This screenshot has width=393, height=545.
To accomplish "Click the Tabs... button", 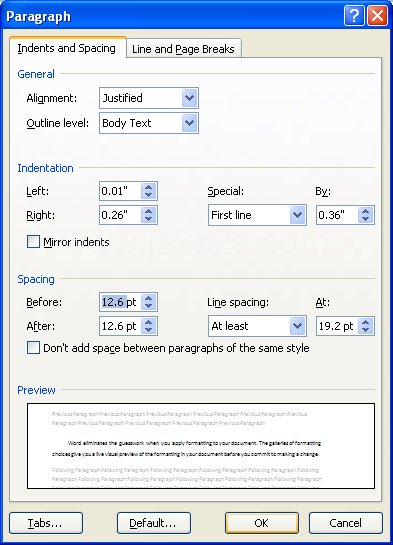I will [46, 523].
